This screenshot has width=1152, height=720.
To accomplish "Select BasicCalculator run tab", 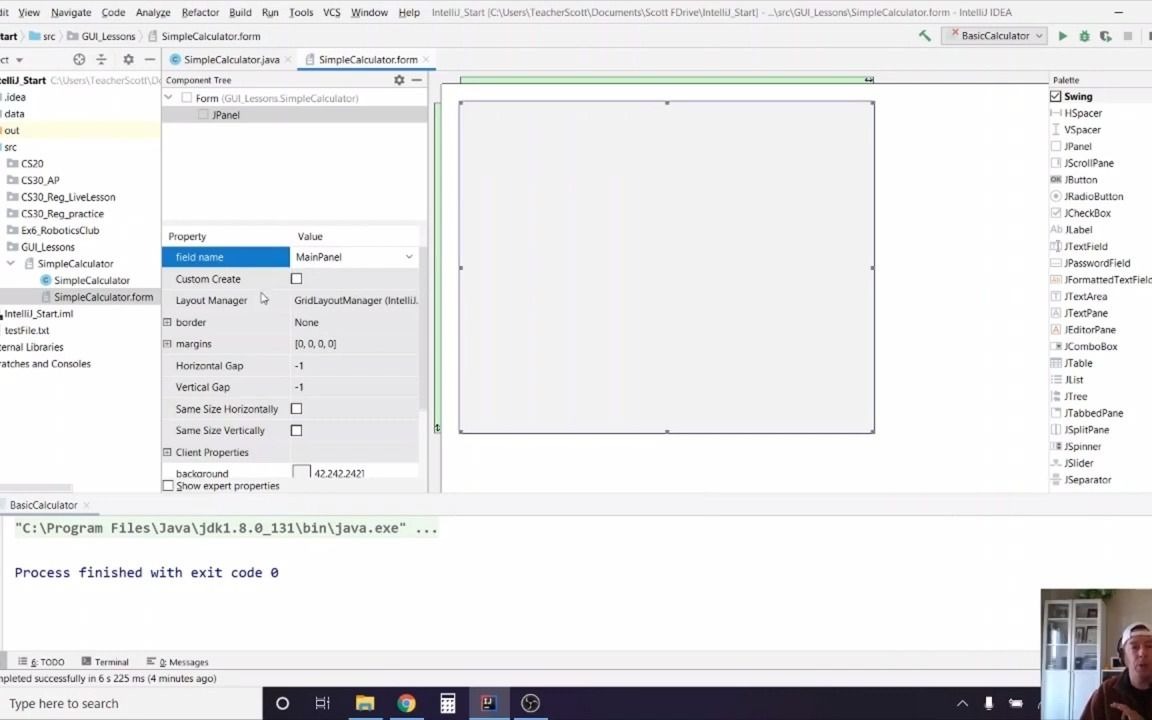I will (43, 505).
